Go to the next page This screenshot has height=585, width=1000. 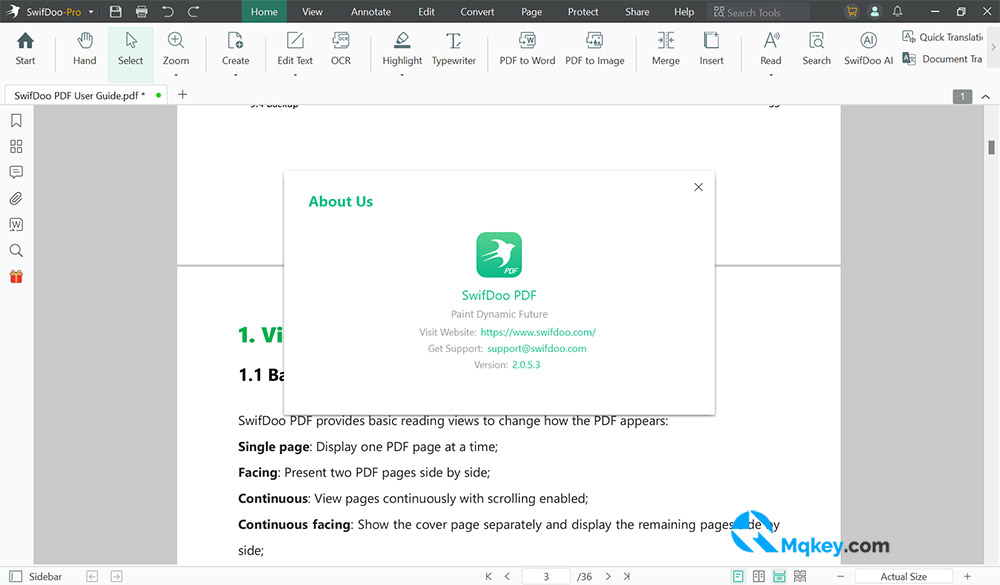pyautogui.click(x=608, y=577)
